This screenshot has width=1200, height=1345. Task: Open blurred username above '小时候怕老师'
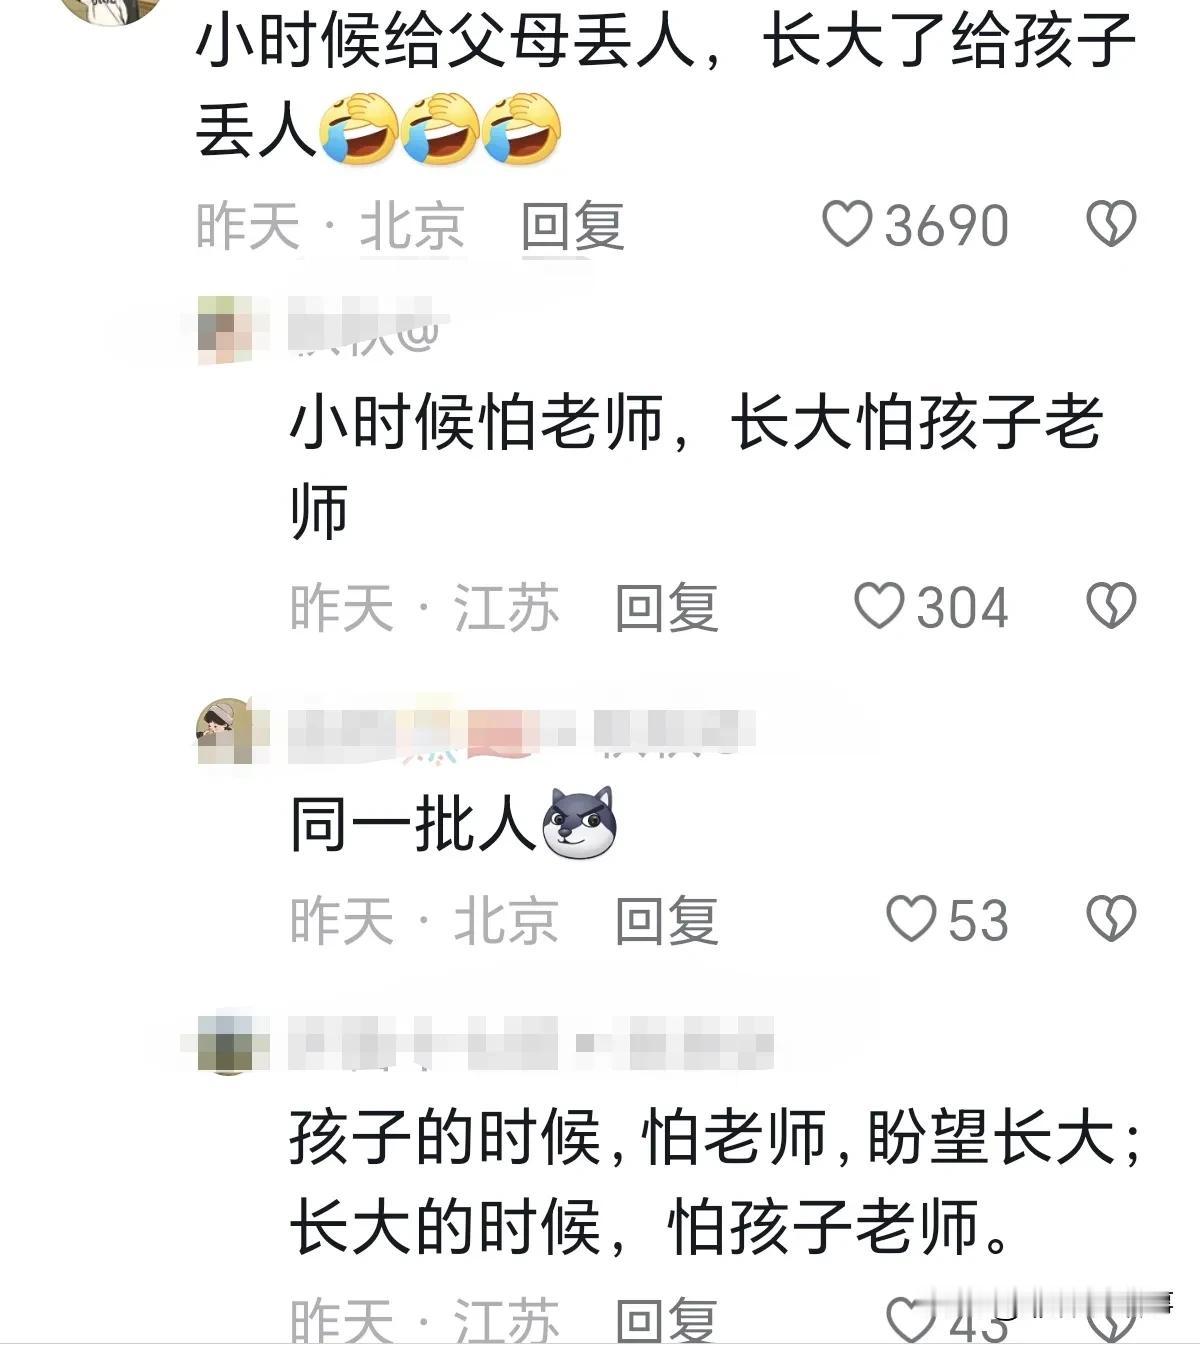[x=363, y=330]
